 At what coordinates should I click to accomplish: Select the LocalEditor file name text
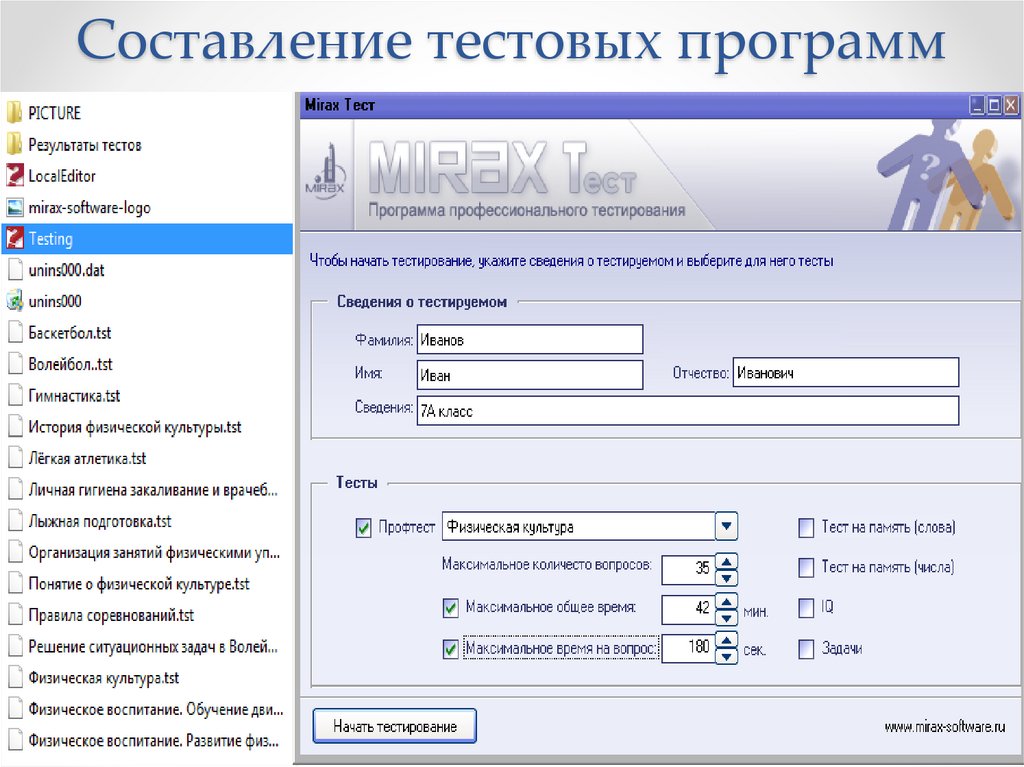(x=62, y=176)
